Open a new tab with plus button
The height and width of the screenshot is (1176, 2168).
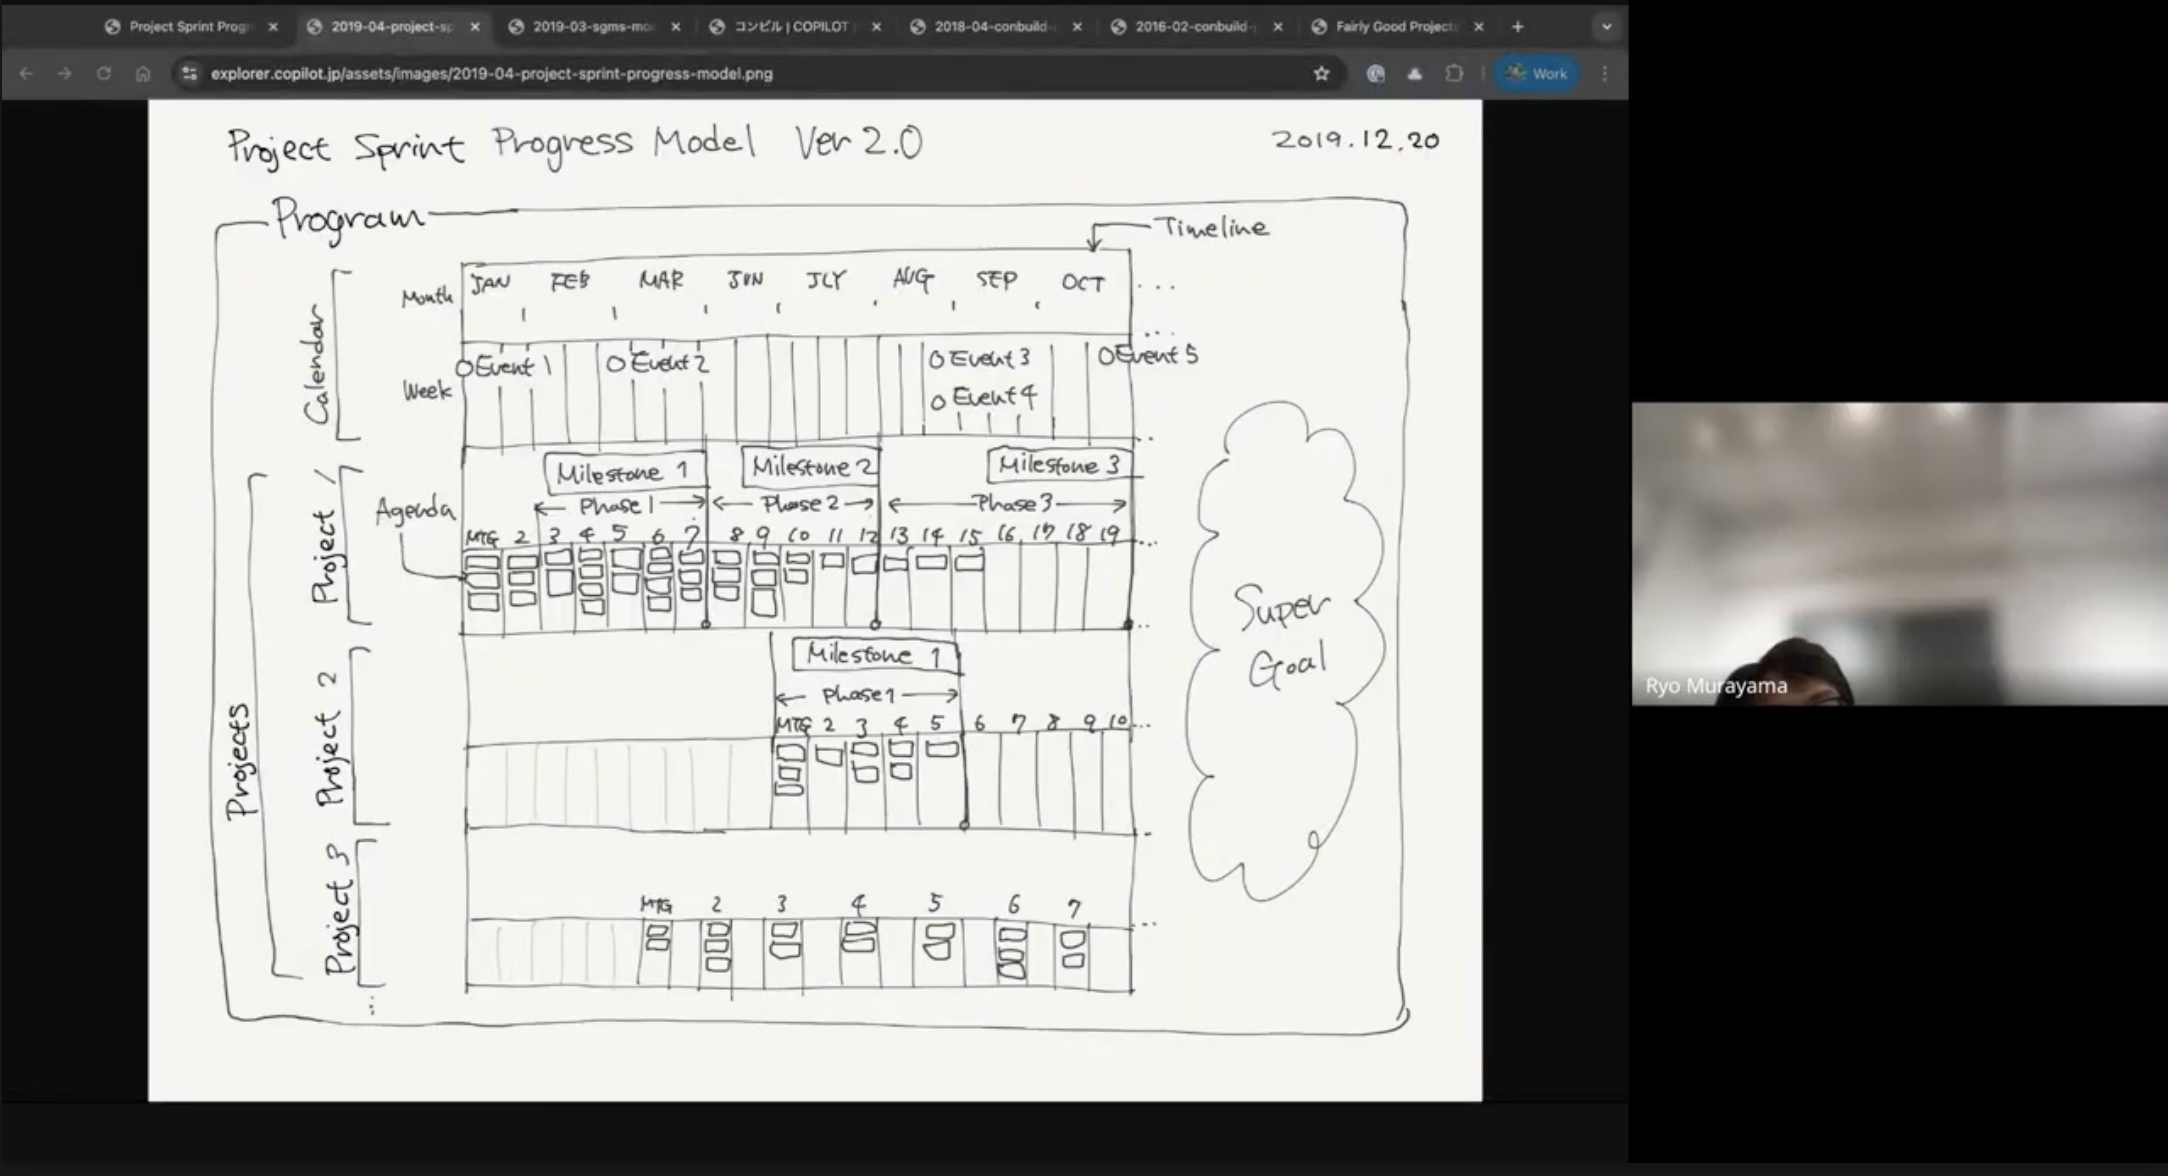click(x=1518, y=27)
